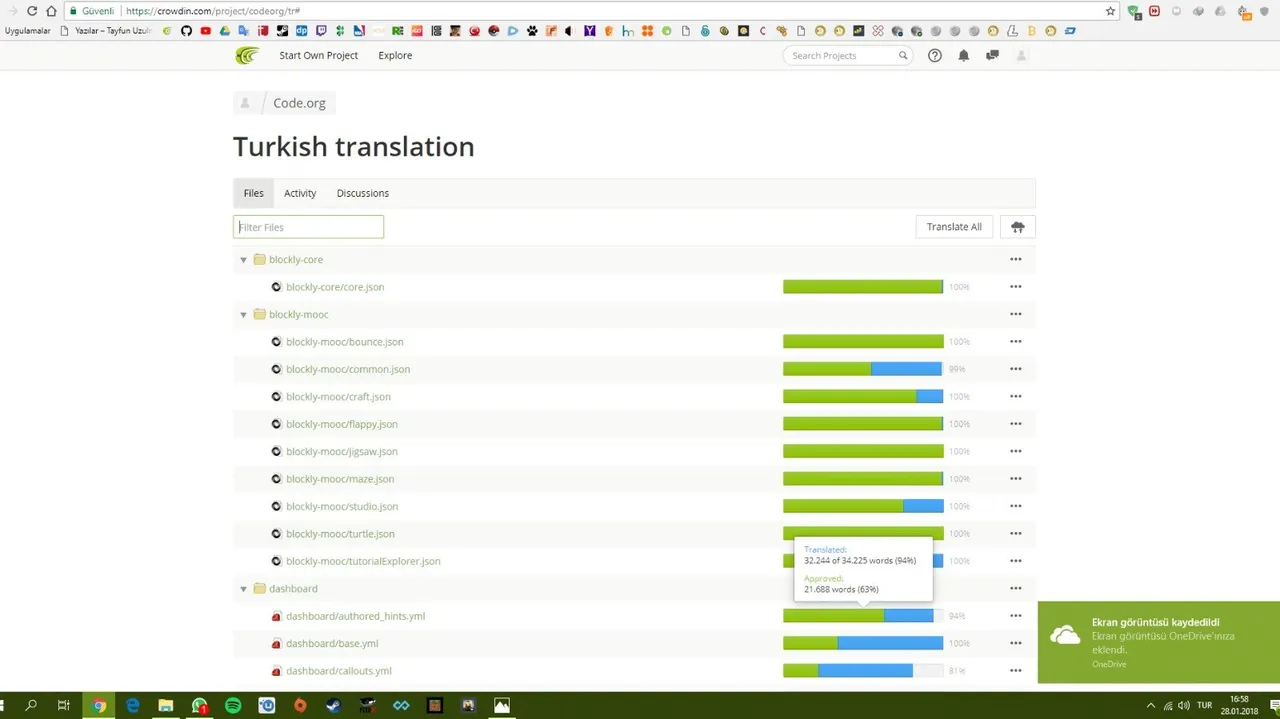The image size is (1280, 719).
Task: Click the Translate All button
Action: pyautogui.click(x=954, y=227)
